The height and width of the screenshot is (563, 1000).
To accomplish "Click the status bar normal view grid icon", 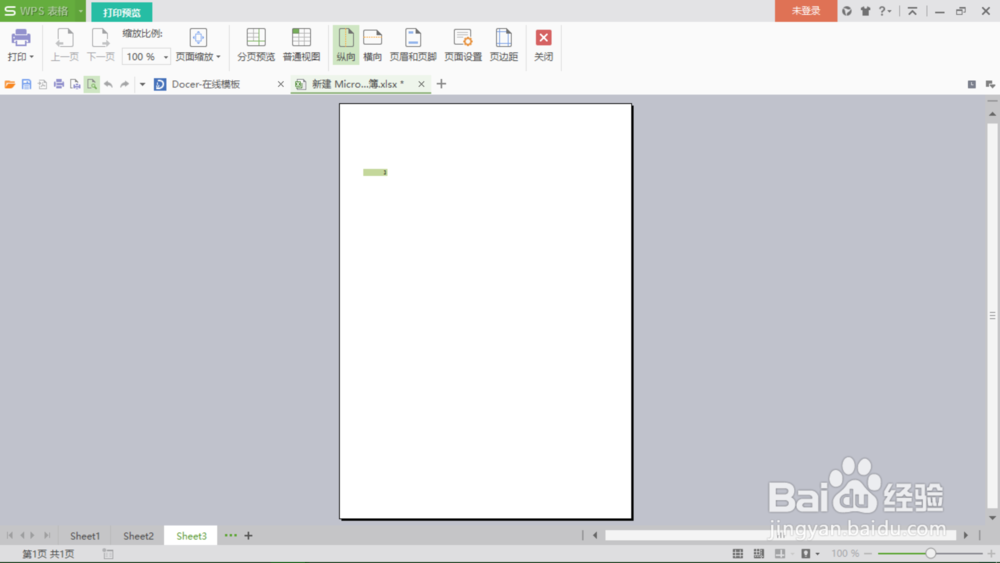I will pos(738,553).
